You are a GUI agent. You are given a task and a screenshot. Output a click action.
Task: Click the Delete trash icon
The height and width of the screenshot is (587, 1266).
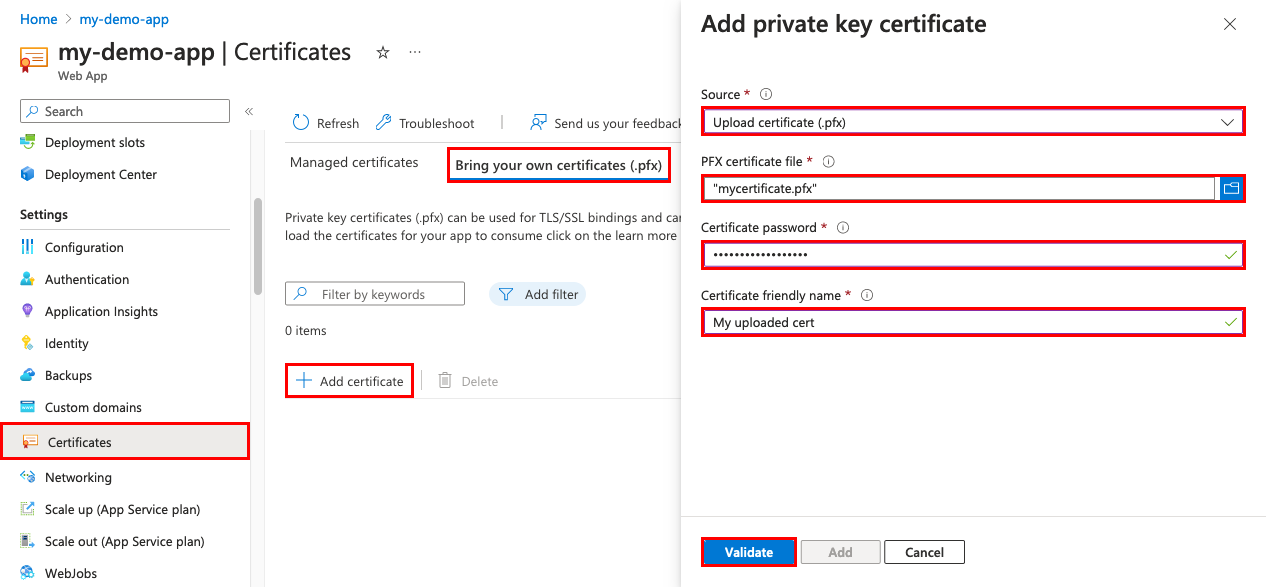point(445,380)
